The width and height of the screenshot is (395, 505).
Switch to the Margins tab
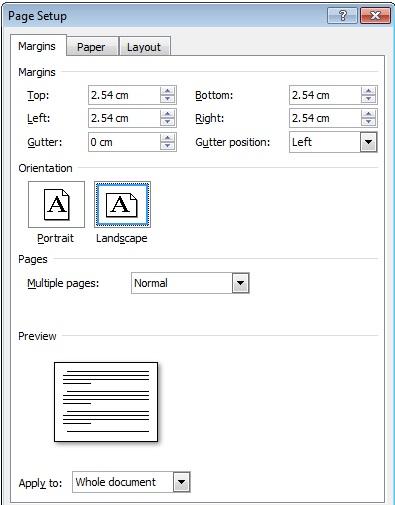coord(37,46)
